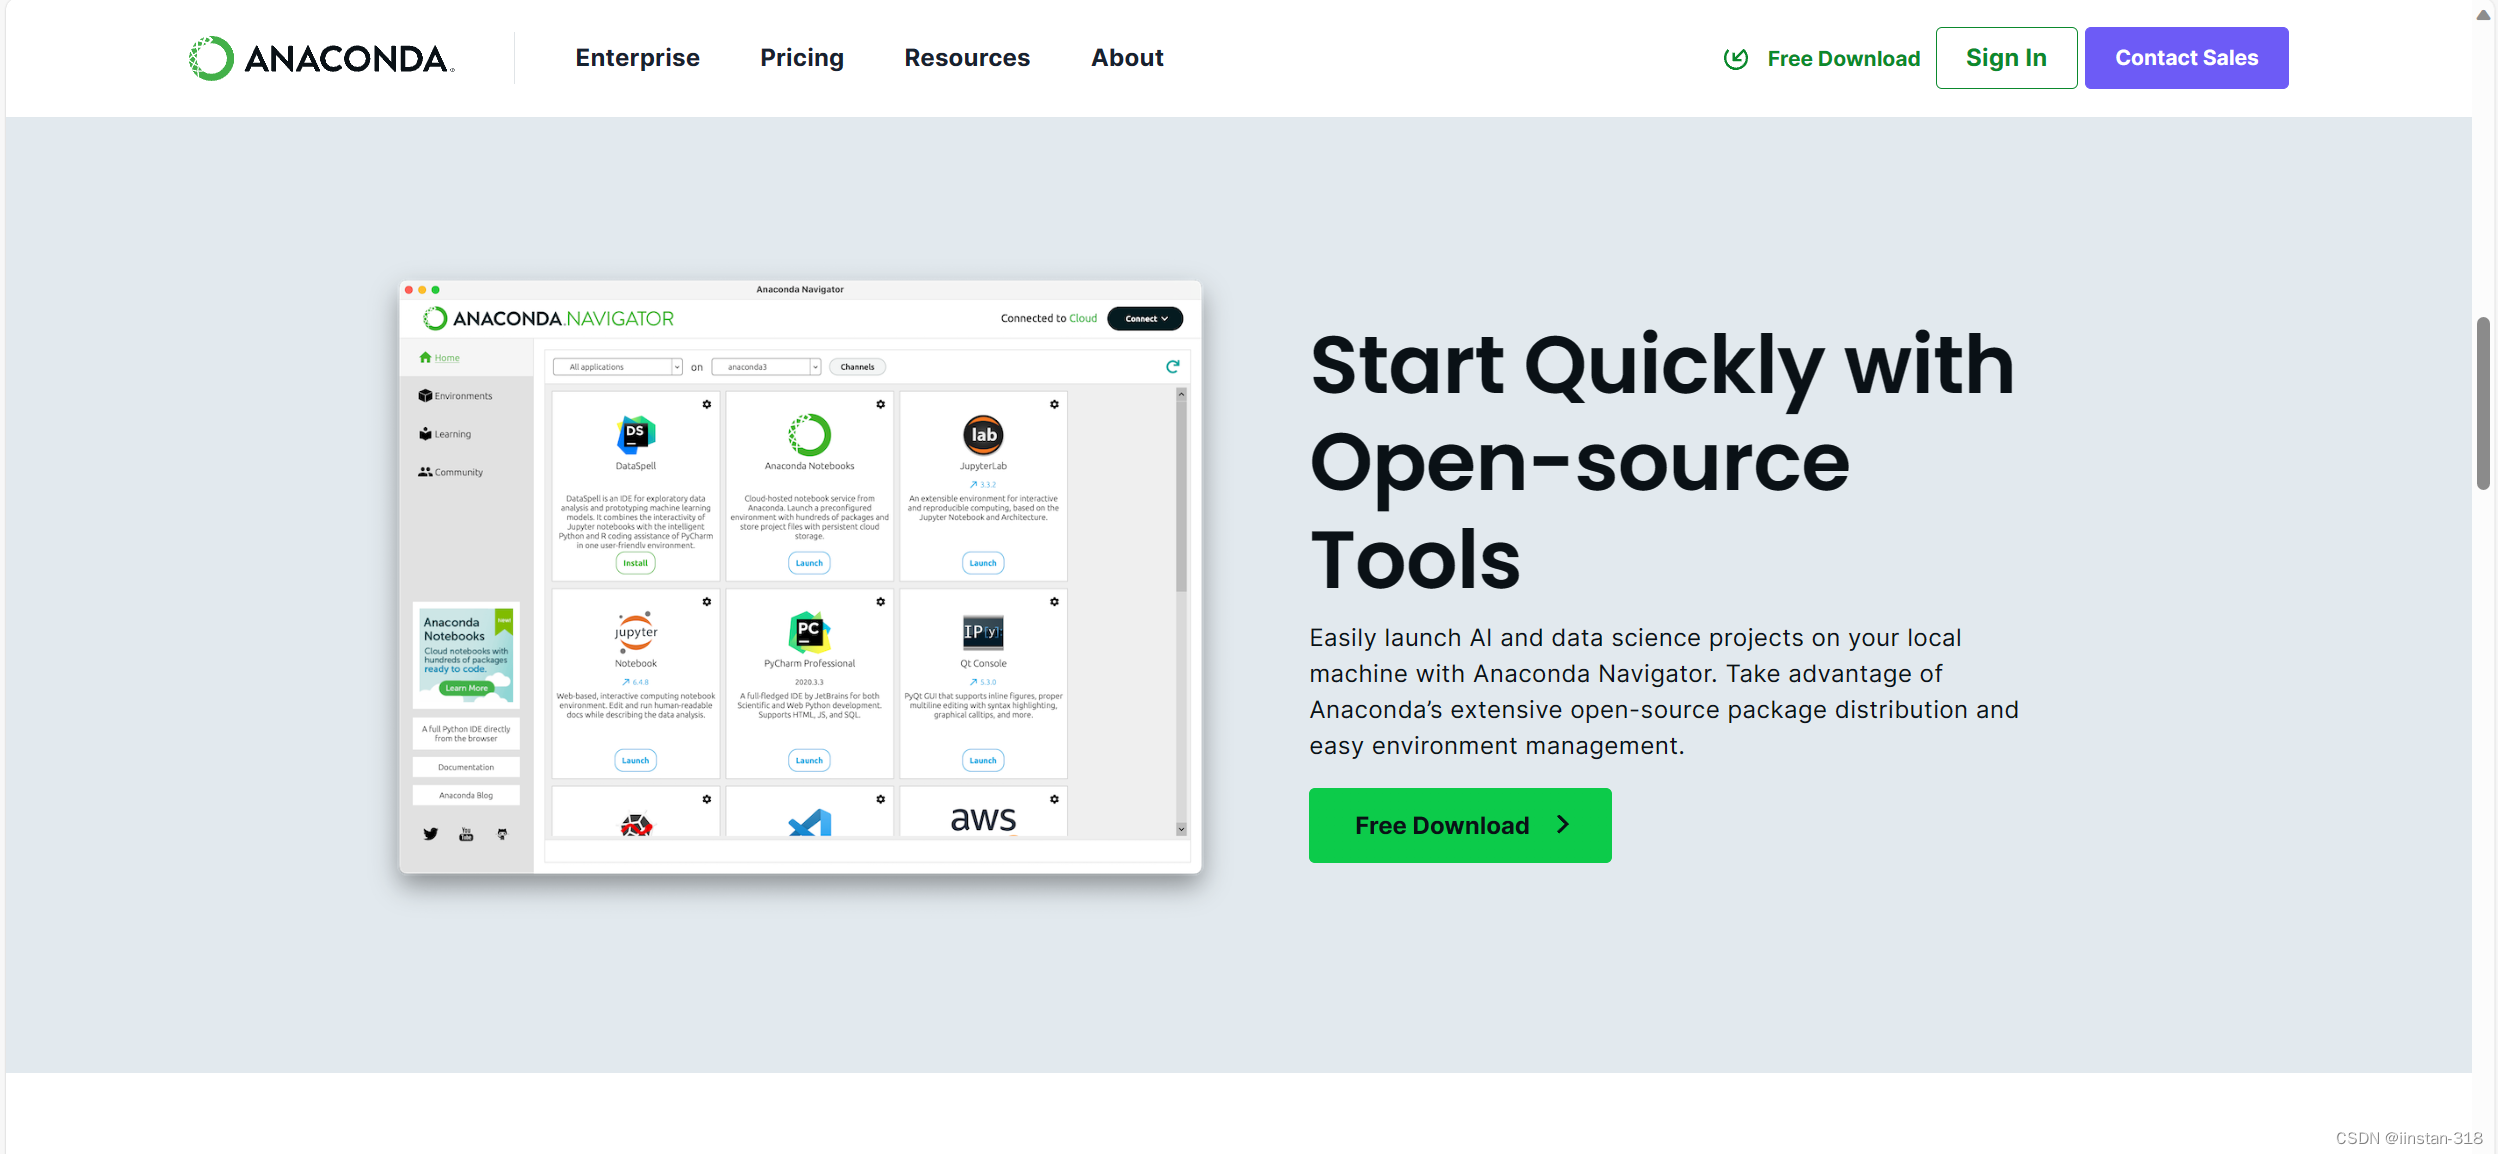Click the green Free Download button
Screen dimensions: 2498x1154
click(1459, 825)
